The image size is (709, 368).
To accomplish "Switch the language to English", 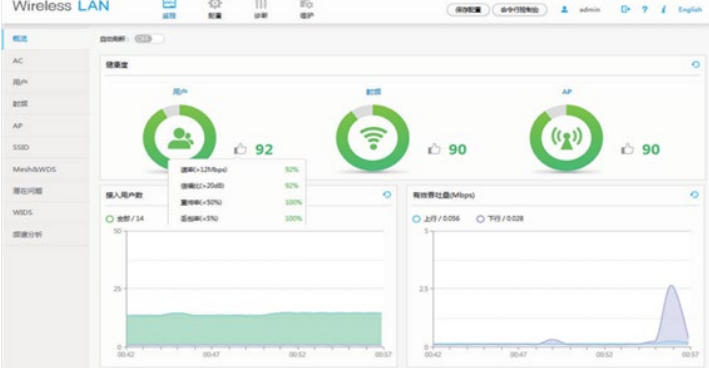I will tap(690, 9).
